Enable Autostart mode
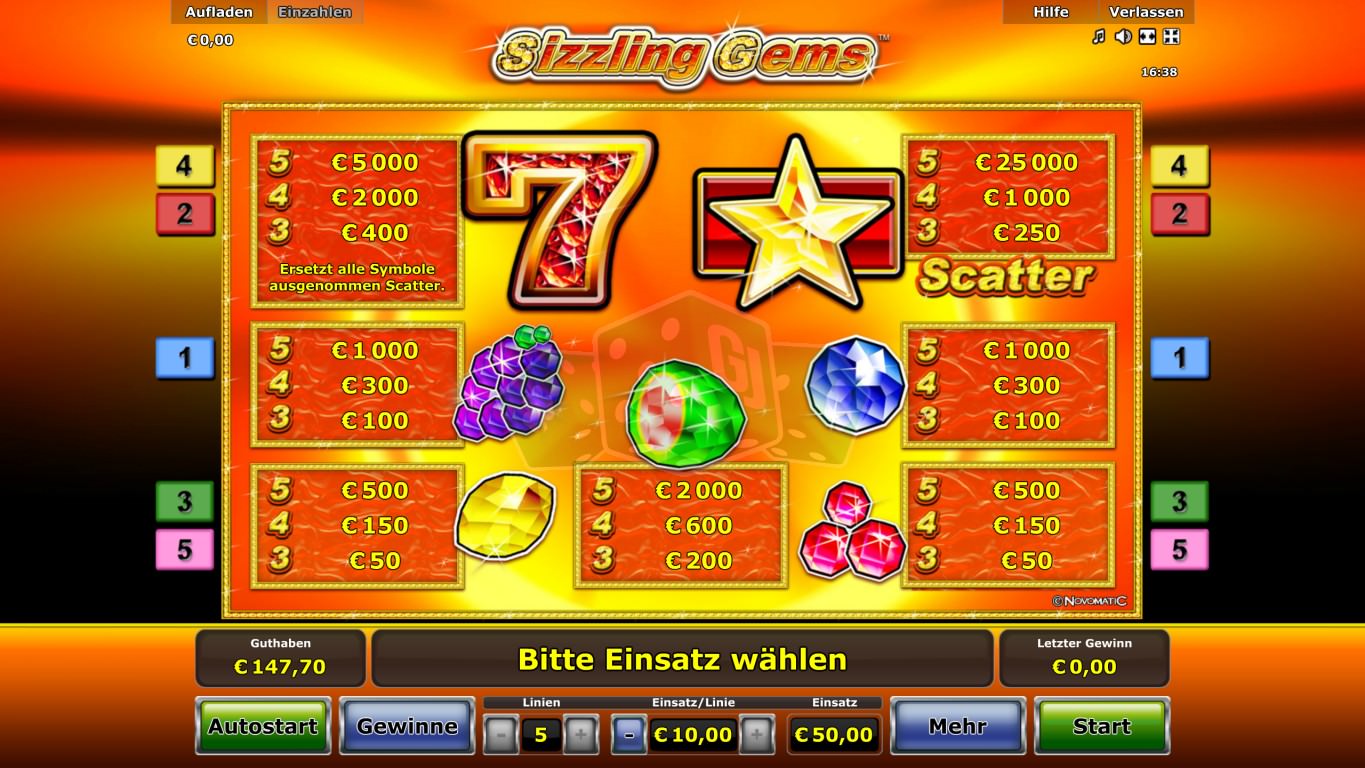This screenshot has height=768, width=1365. [263, 726]
